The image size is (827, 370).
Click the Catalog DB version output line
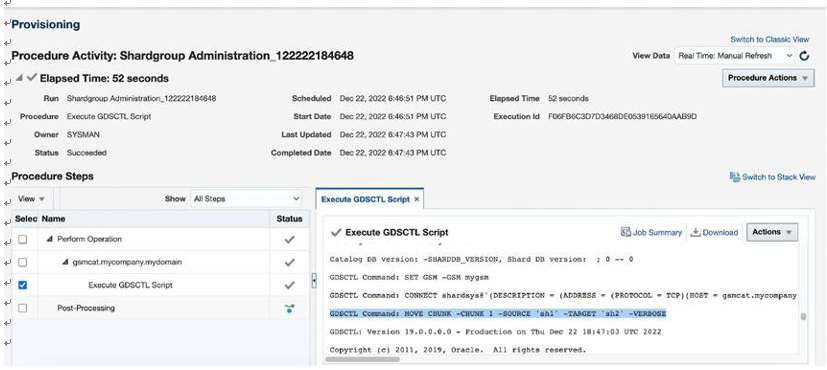[x=481, y=260]
